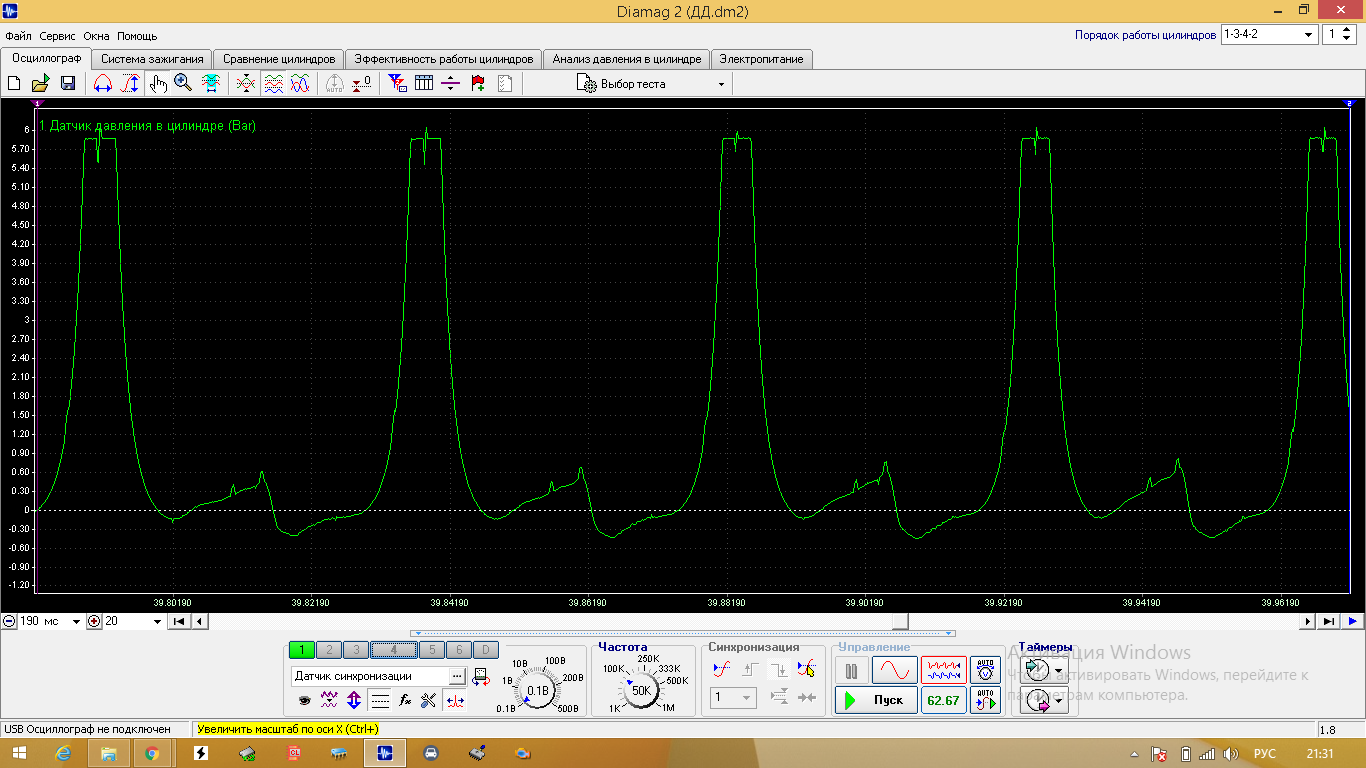Open the Файл menu
This screenshot has height=768, width=1366.
coord(18,36)
